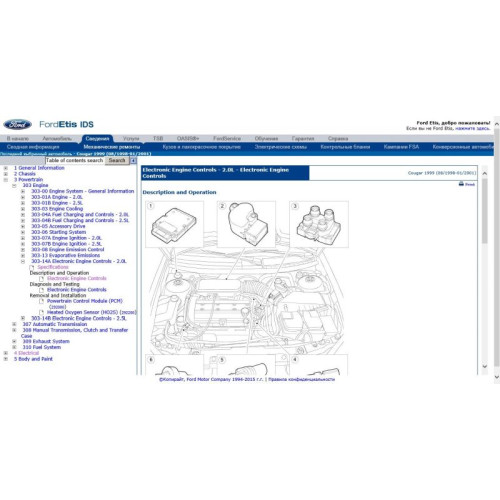This screenshot has width=500, height=500.
Task: Open Кузов и лакокрасочное покрытие submenu
Action: click(202, 147)
